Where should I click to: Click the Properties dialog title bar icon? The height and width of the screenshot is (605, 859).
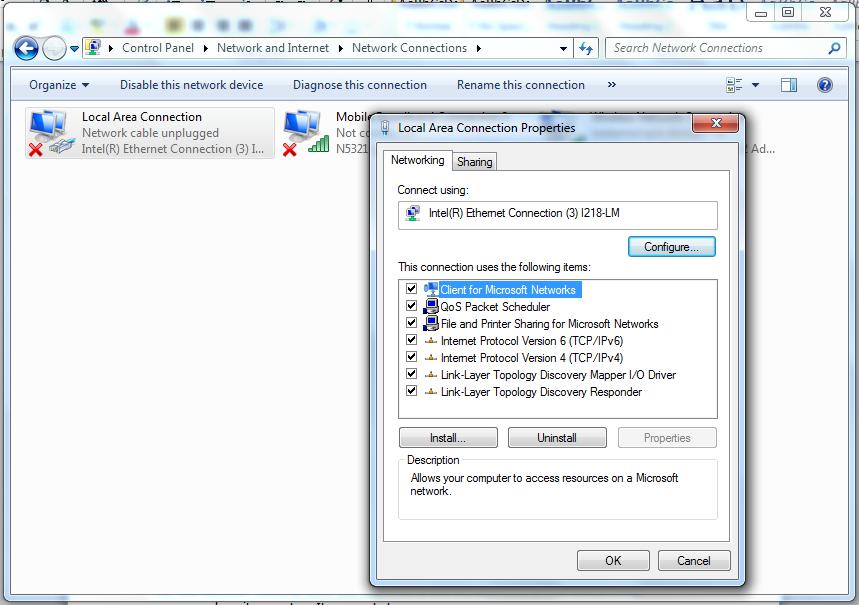(x=385, y=128)
